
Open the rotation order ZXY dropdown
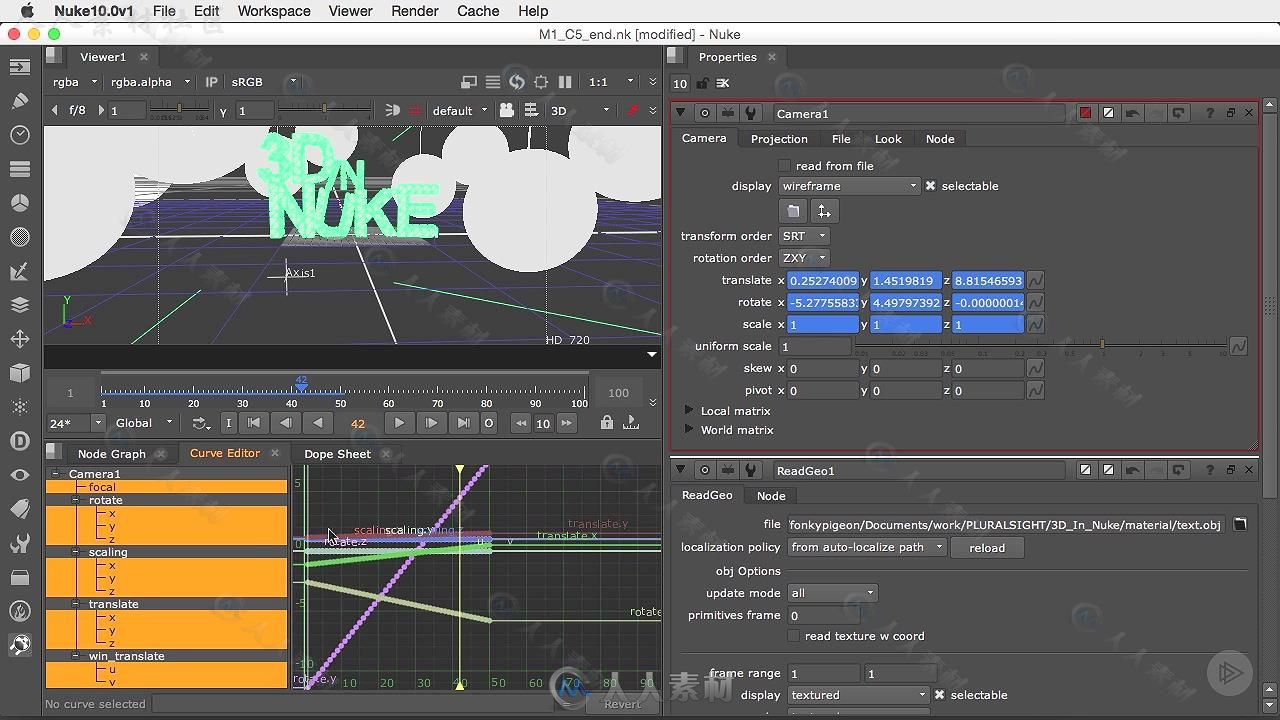(804, 258)
